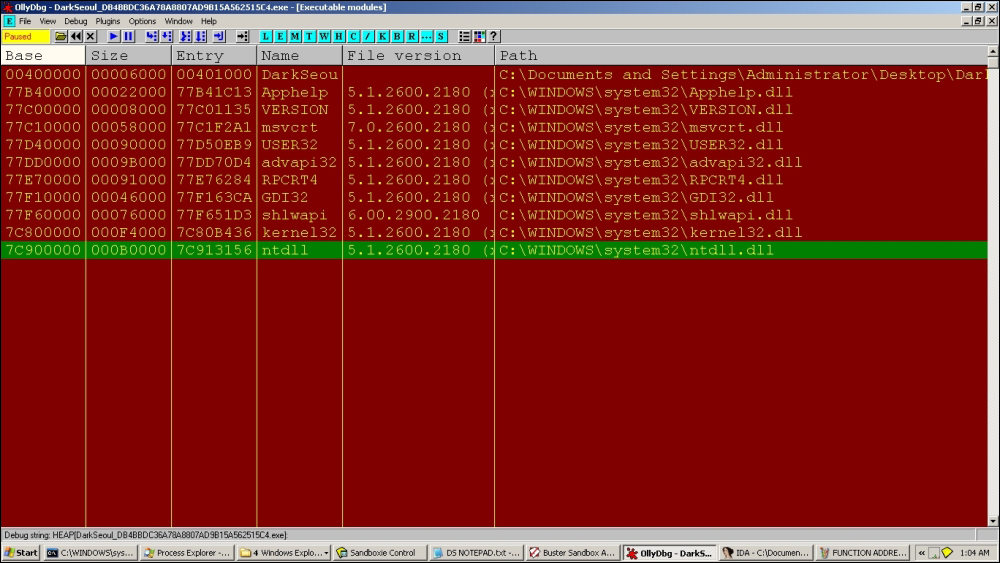Image resolution: width=1000 pixels, height=563 pixels.
Task: Sort by the Base column header
Action: 43,55
